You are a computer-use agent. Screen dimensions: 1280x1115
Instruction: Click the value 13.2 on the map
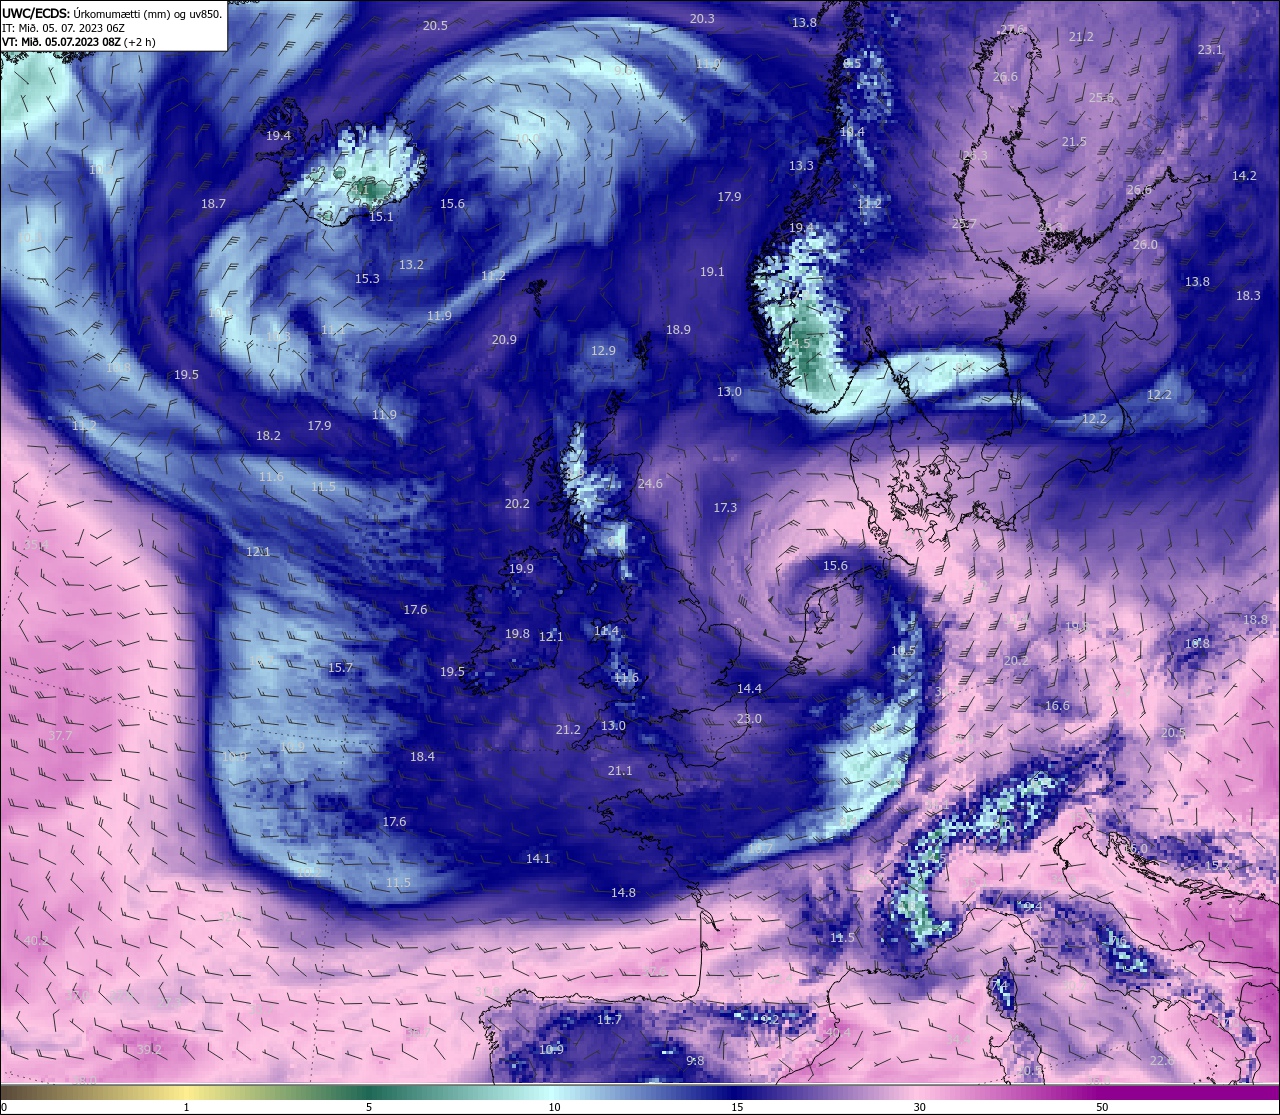tap(411, 265)
